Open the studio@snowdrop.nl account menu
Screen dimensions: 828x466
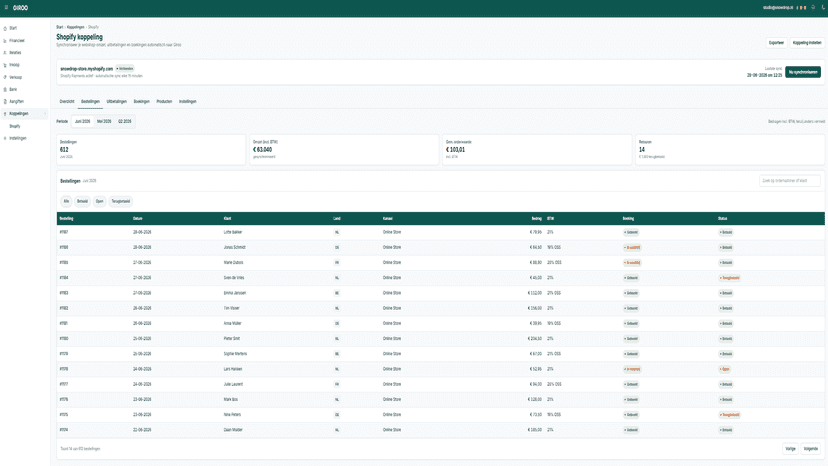pyautogui.click(x=777, y=7)
